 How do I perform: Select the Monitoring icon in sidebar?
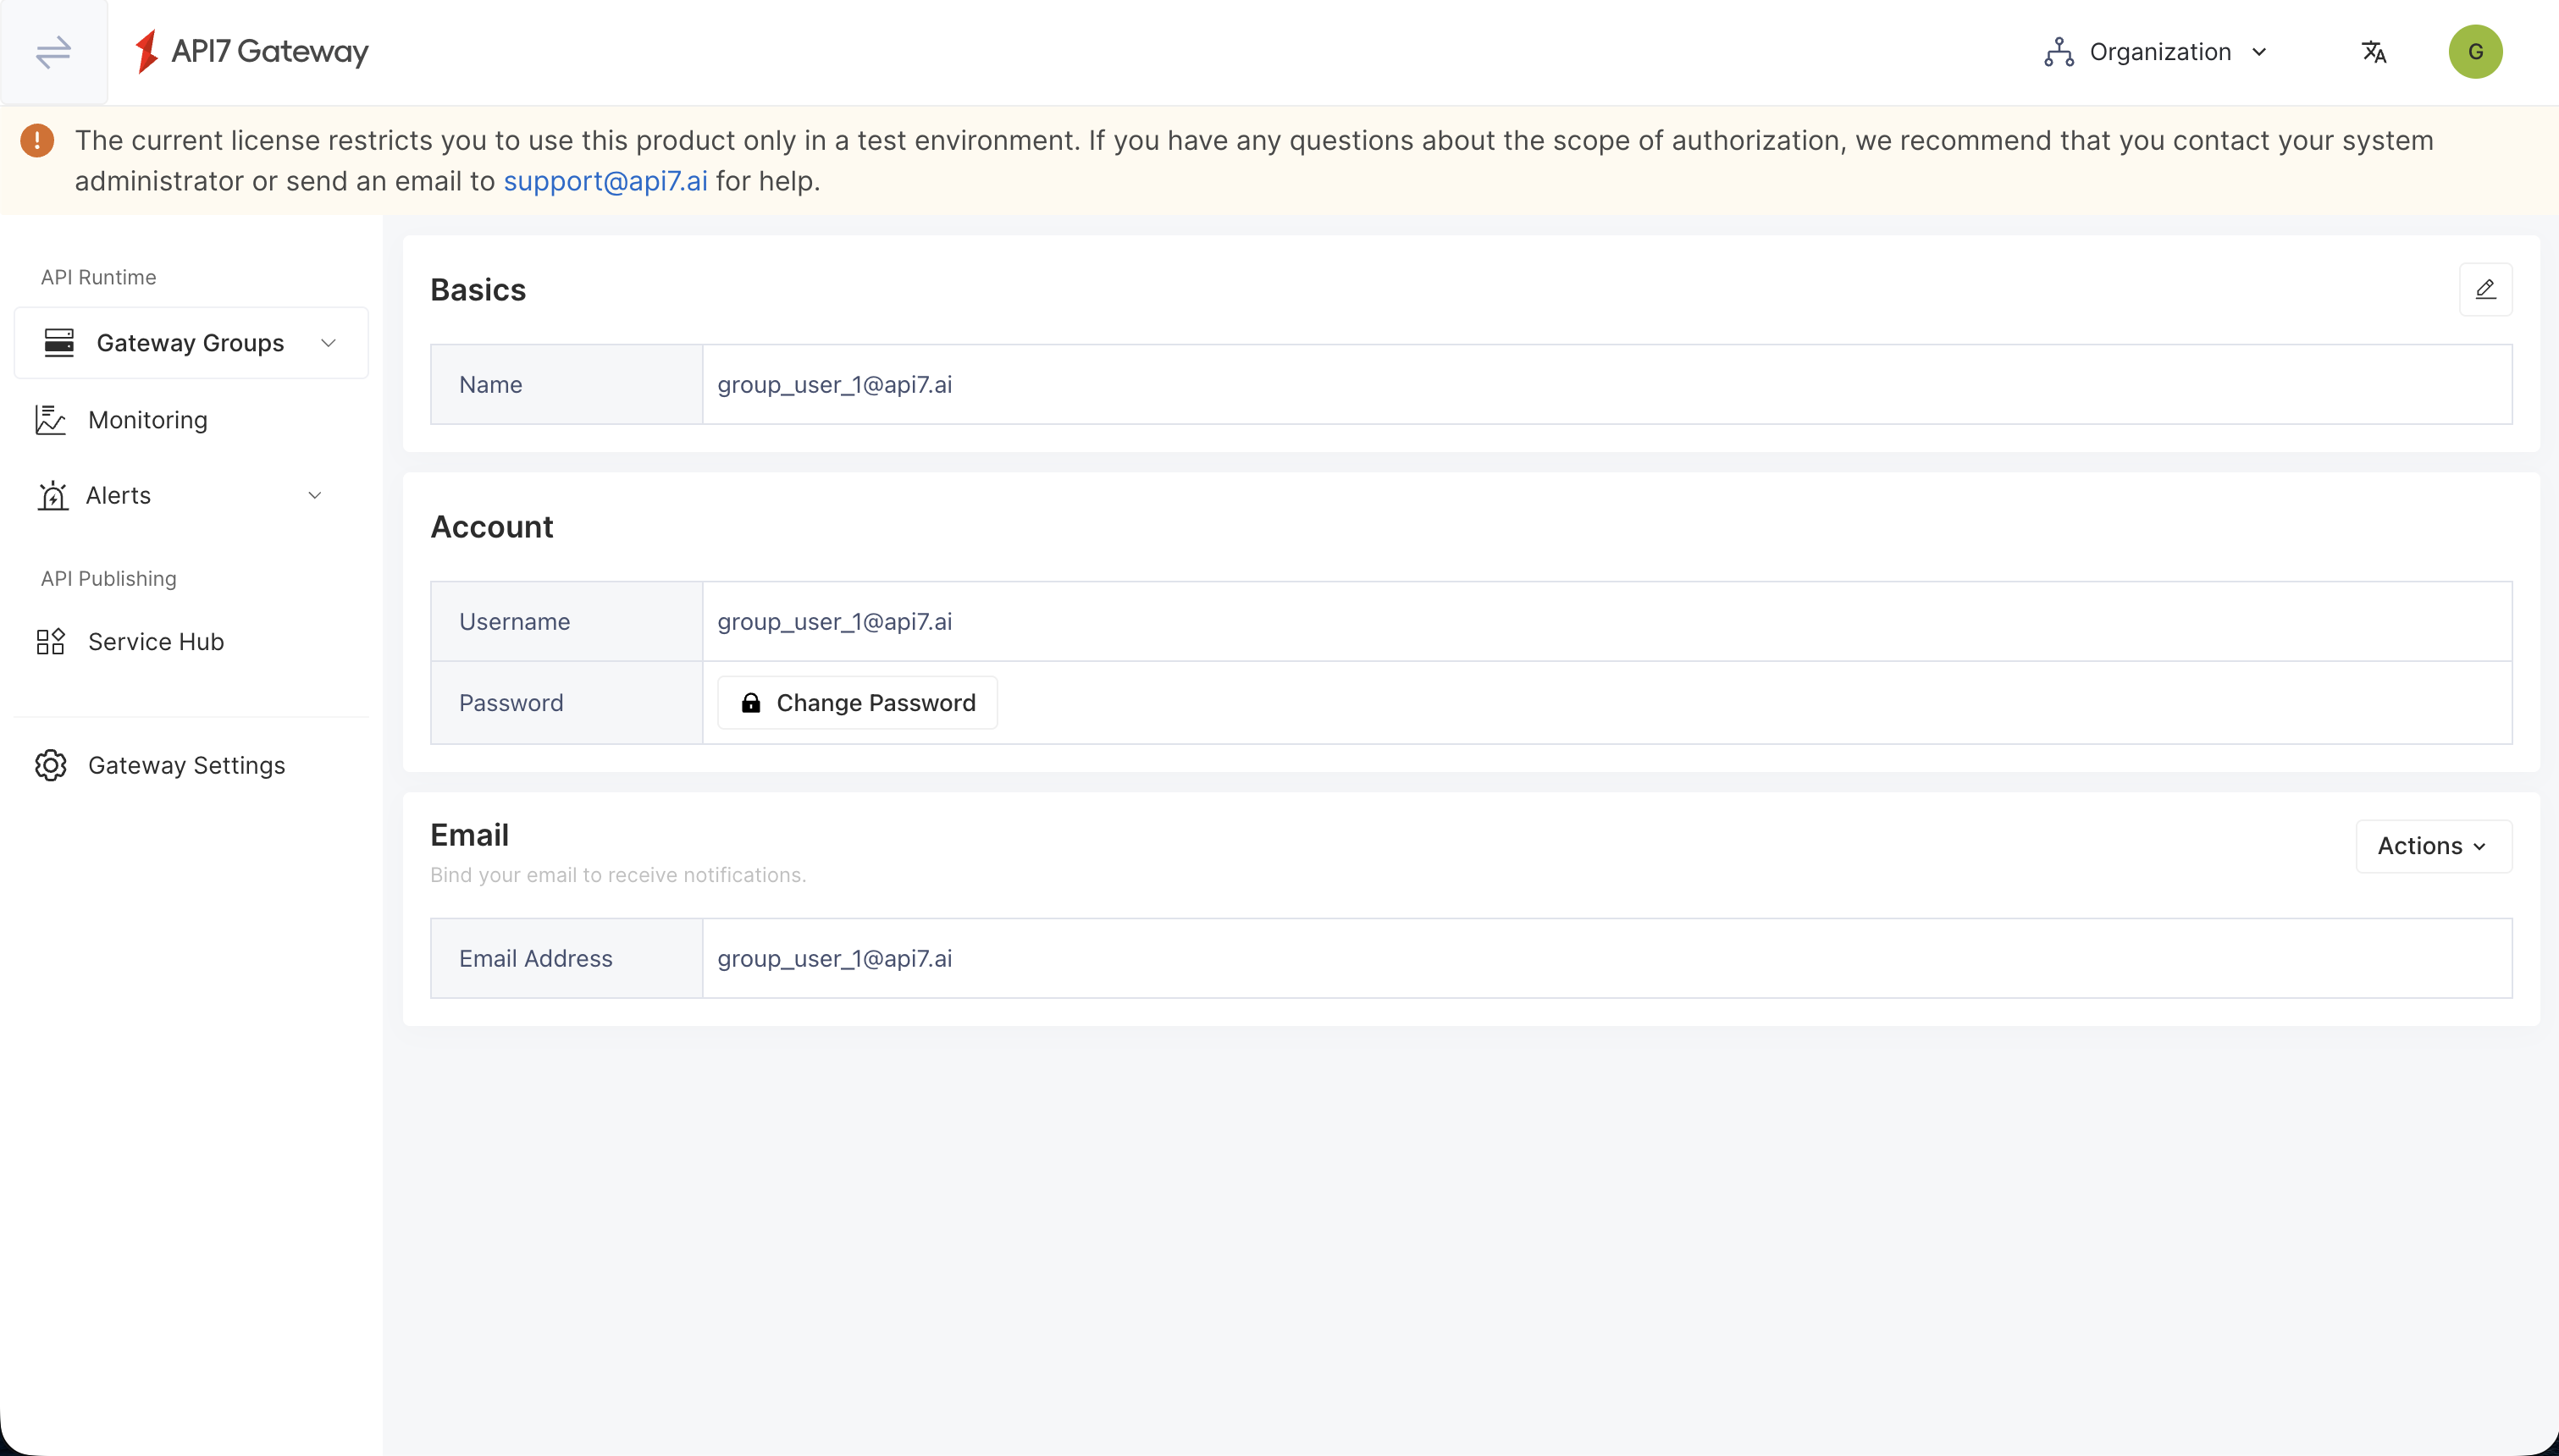click(x=51, y=419)
